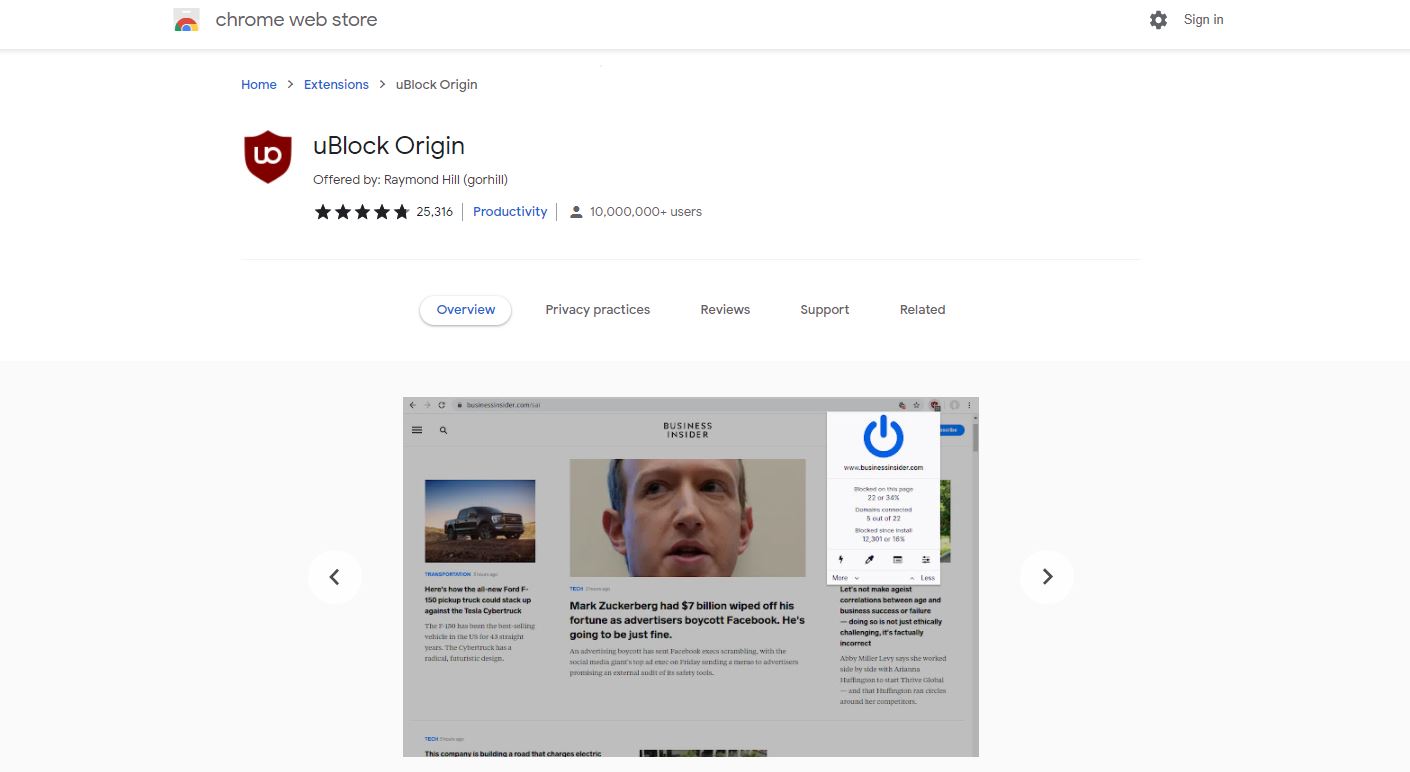This screenshot has height=772, width=1410.
Task: Click the eyedropper picker icon in popup
Action: pyautogui.click(x=869, y=559)
